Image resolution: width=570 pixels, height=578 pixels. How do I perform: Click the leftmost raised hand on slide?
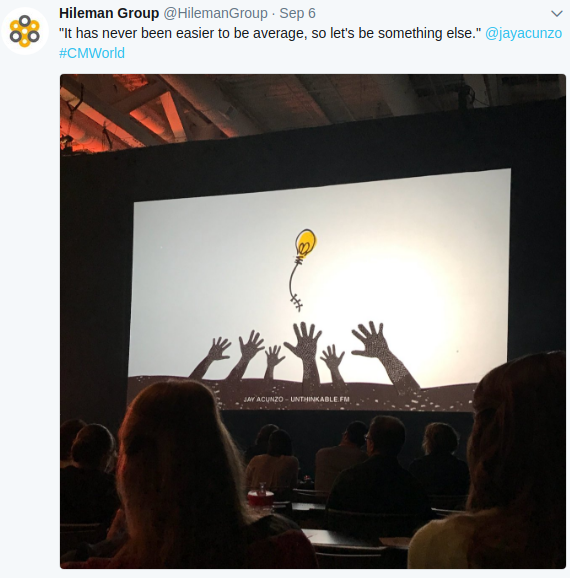click(212, 357)
